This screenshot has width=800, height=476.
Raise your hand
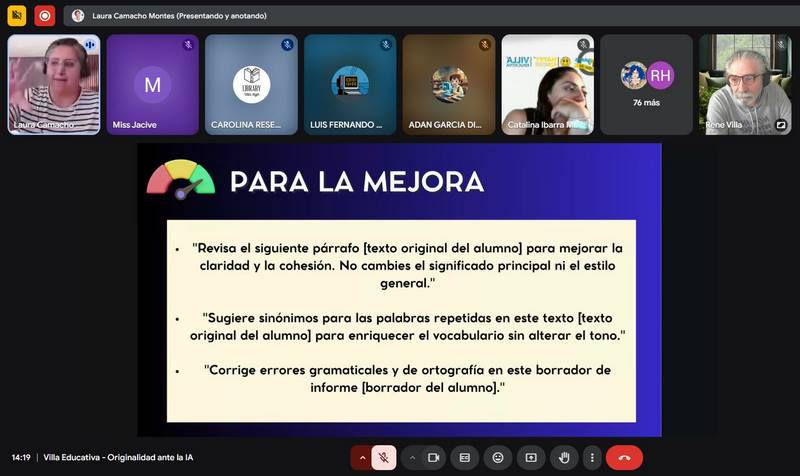click(x=564, y=457)
